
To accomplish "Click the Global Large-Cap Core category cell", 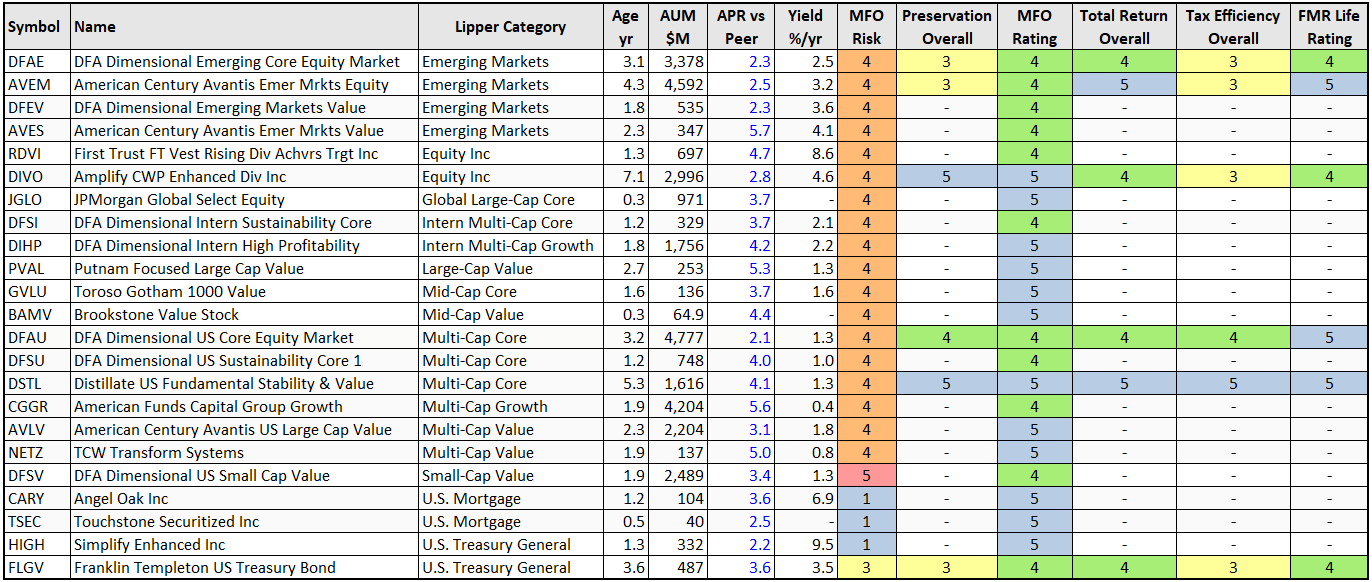I will pos(498,200).
